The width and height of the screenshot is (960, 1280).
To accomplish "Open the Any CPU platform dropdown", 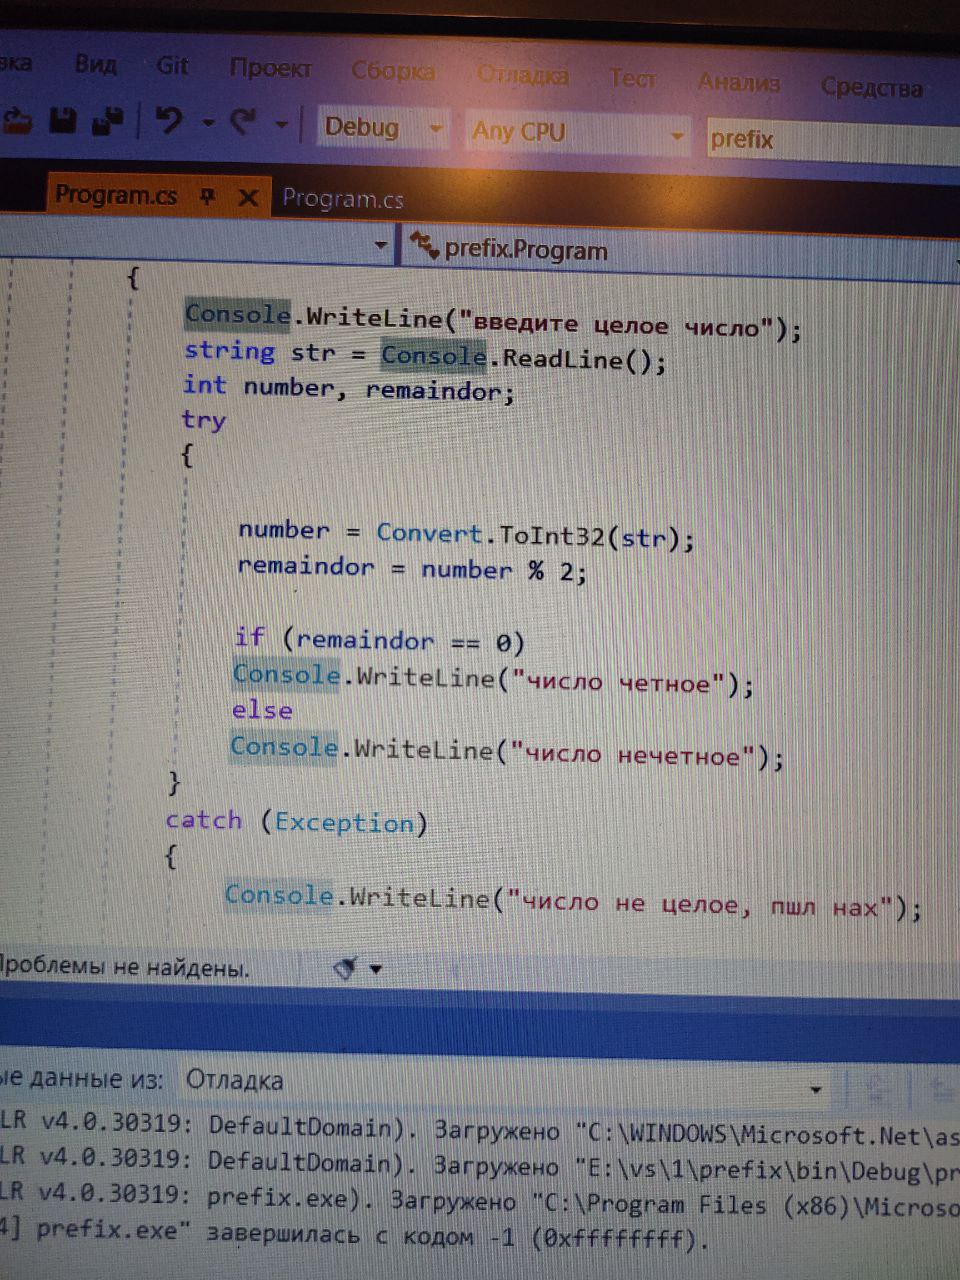I will click(578, 132).
